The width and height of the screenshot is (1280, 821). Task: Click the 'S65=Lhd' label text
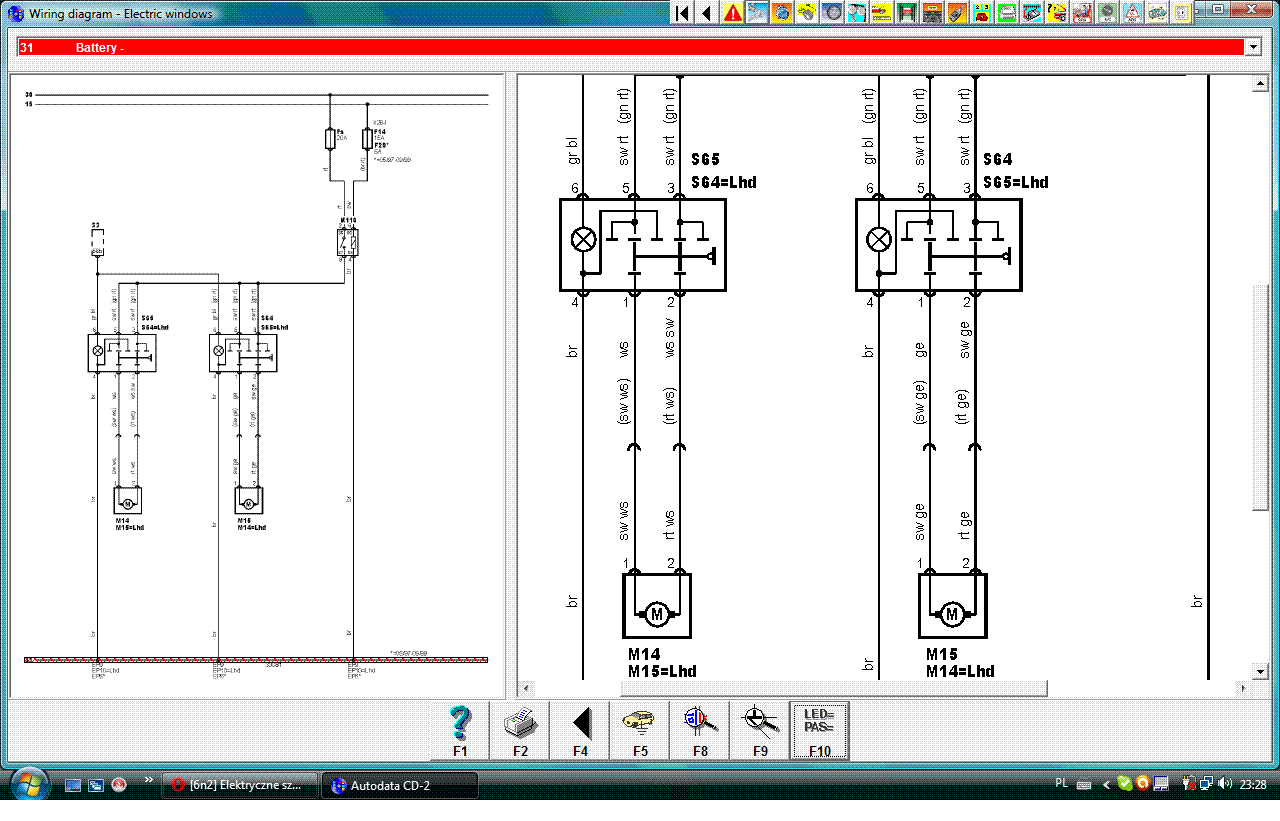coord(1016,182)
